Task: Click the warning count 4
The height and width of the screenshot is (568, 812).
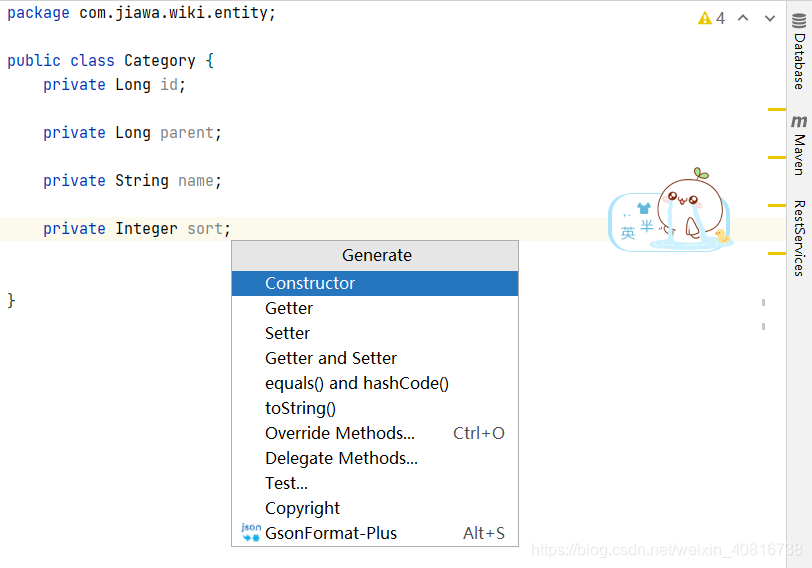Action: pyautogui.click(x=720, y=19)
